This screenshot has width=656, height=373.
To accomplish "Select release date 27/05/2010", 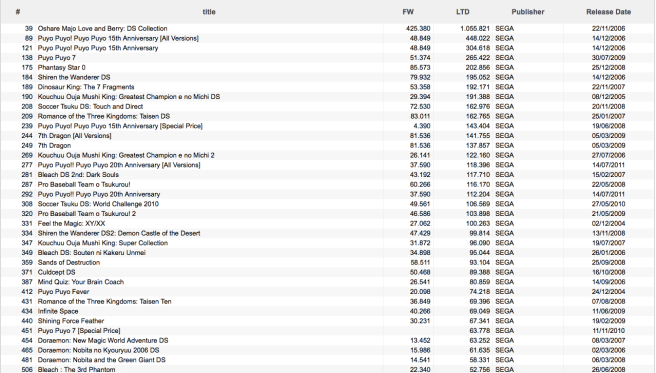I will point(608,204).
